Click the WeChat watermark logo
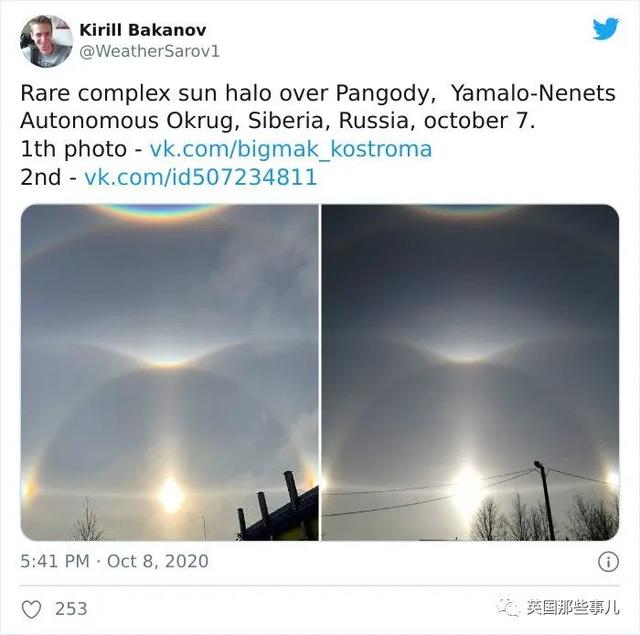This screenshot has width=640, height=635. (508, 608)
